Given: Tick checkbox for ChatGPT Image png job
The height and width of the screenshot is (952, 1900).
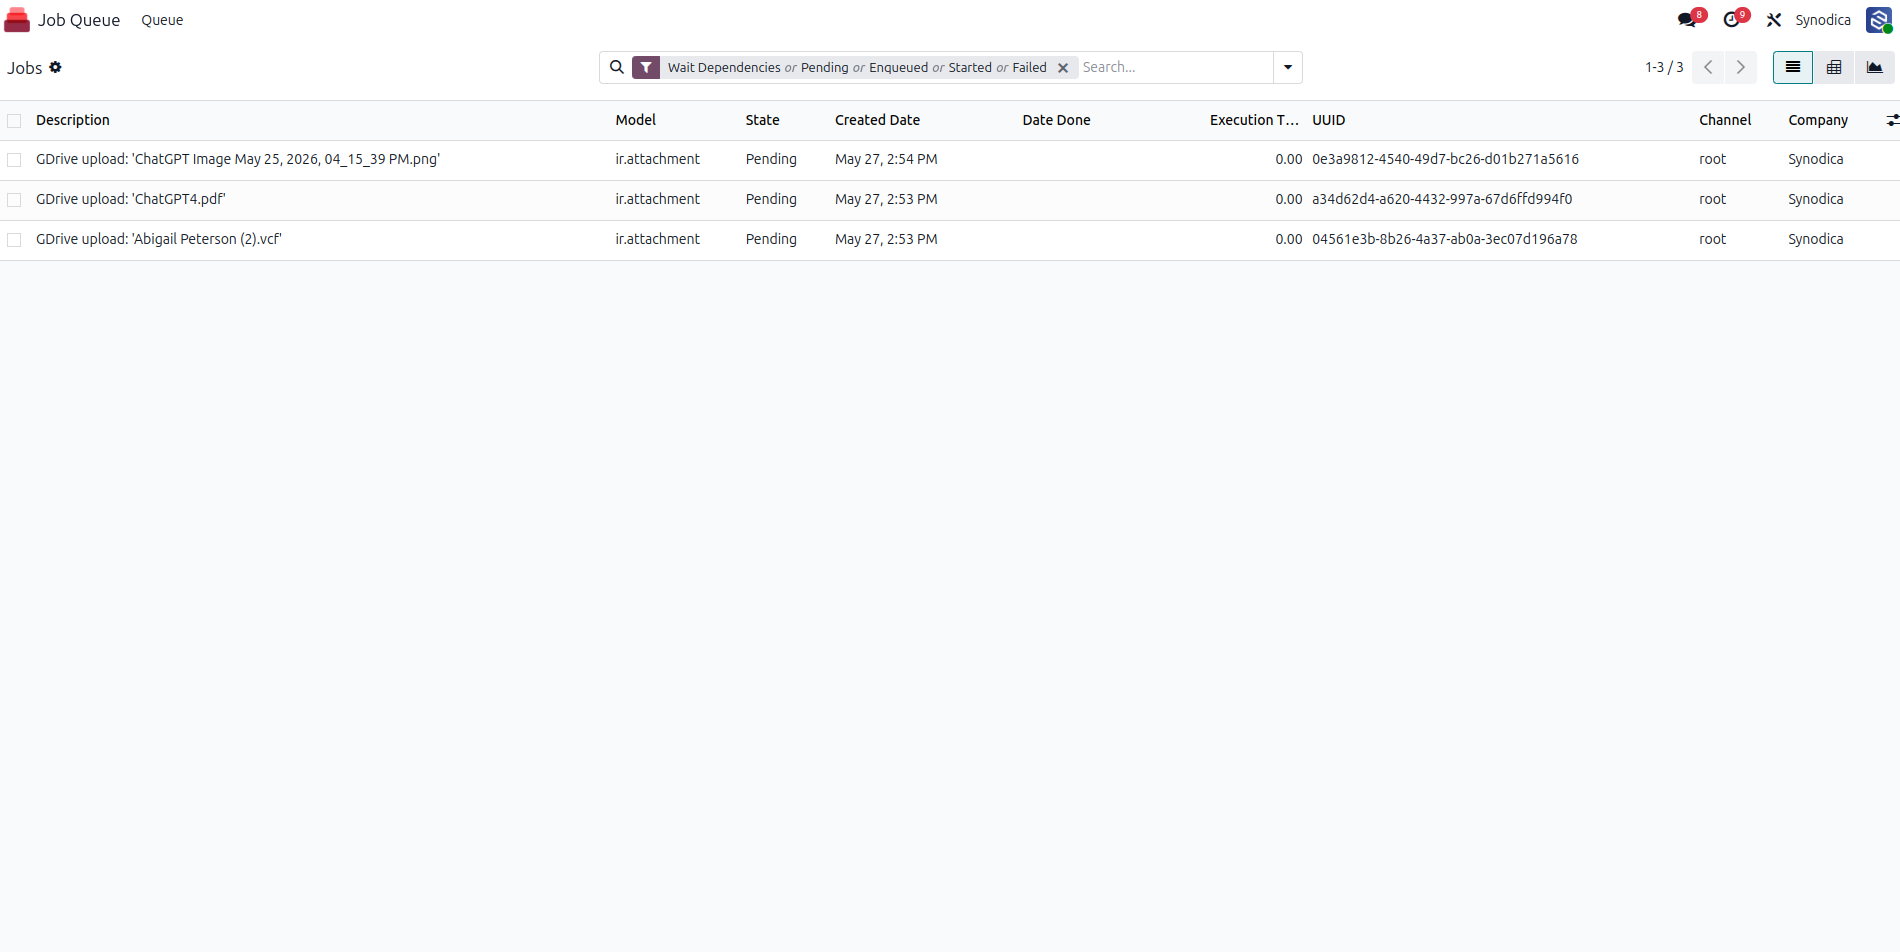Looking at the screenshot, I should (14, 160).
